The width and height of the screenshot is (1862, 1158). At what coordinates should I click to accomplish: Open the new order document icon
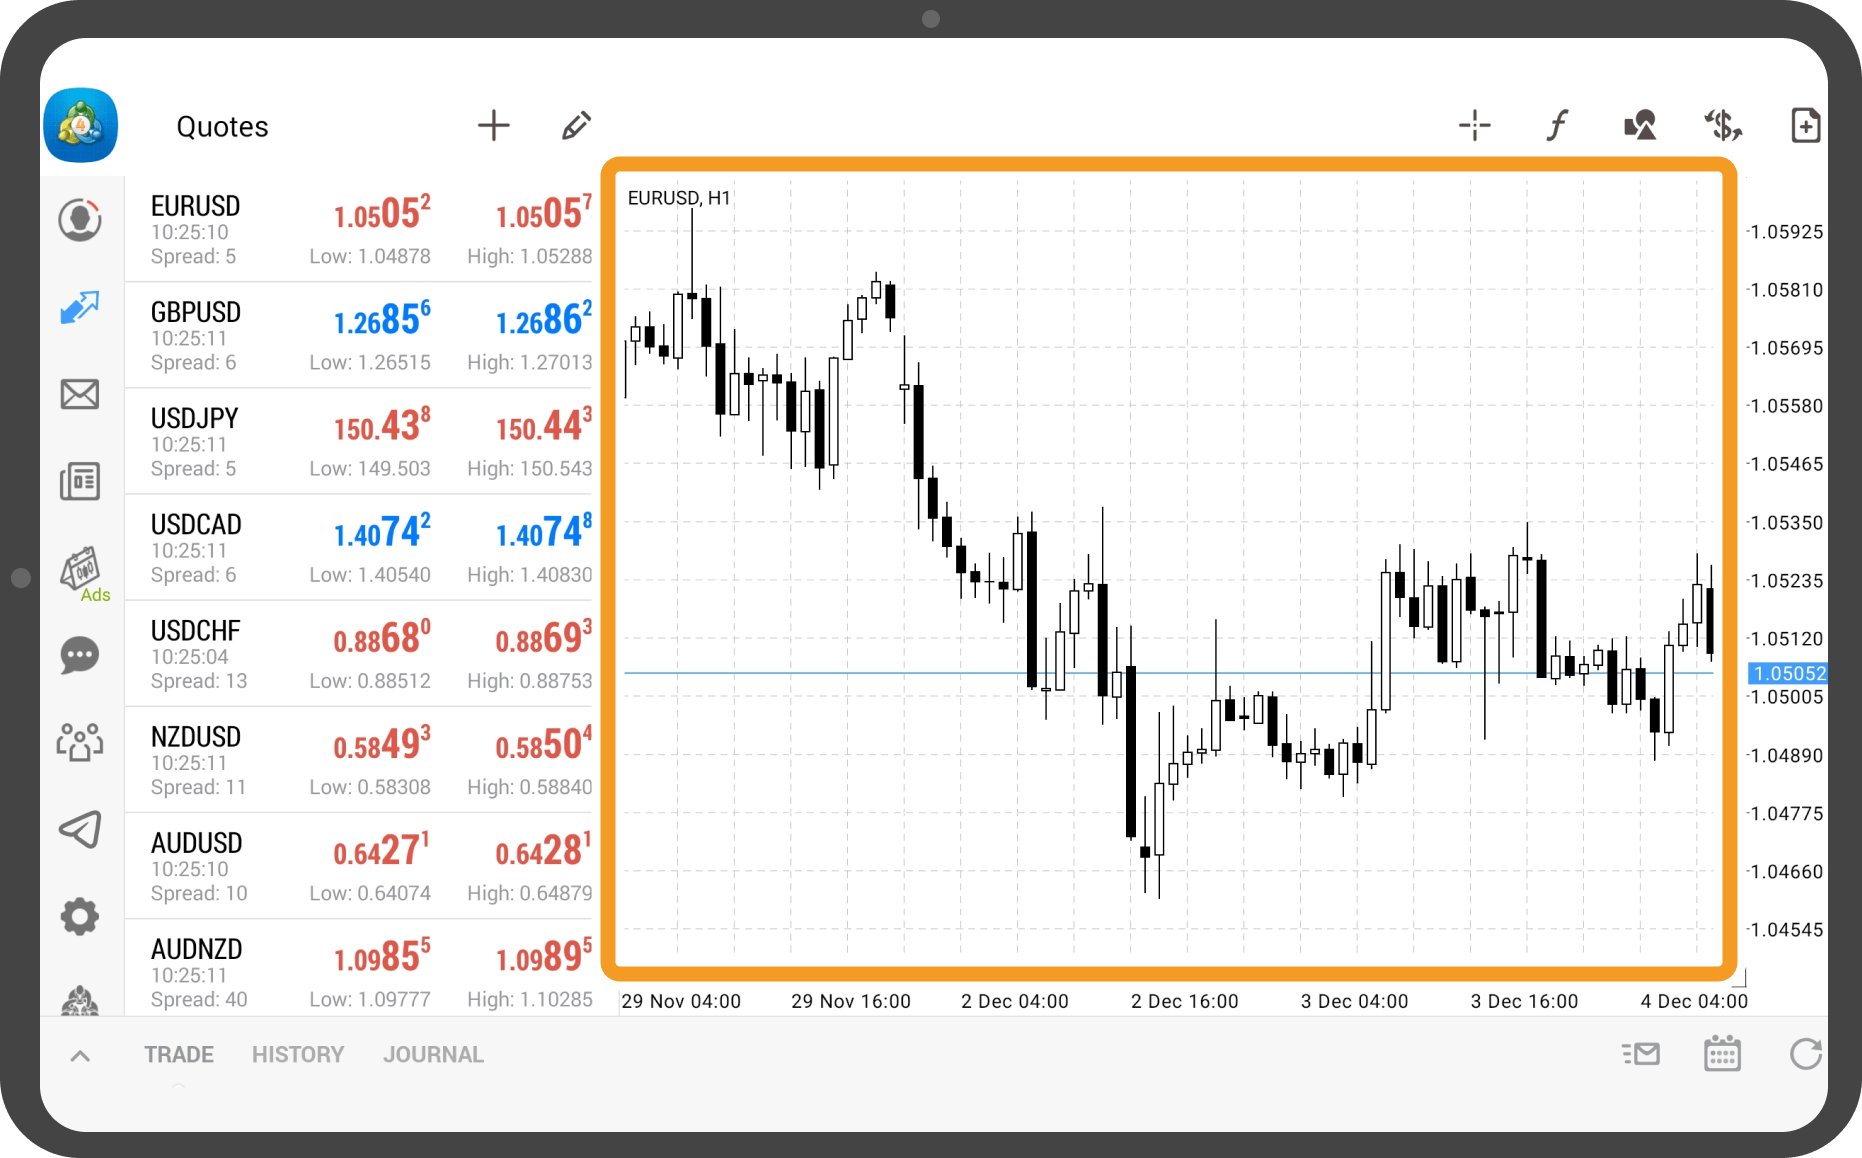coord(1805,126)
